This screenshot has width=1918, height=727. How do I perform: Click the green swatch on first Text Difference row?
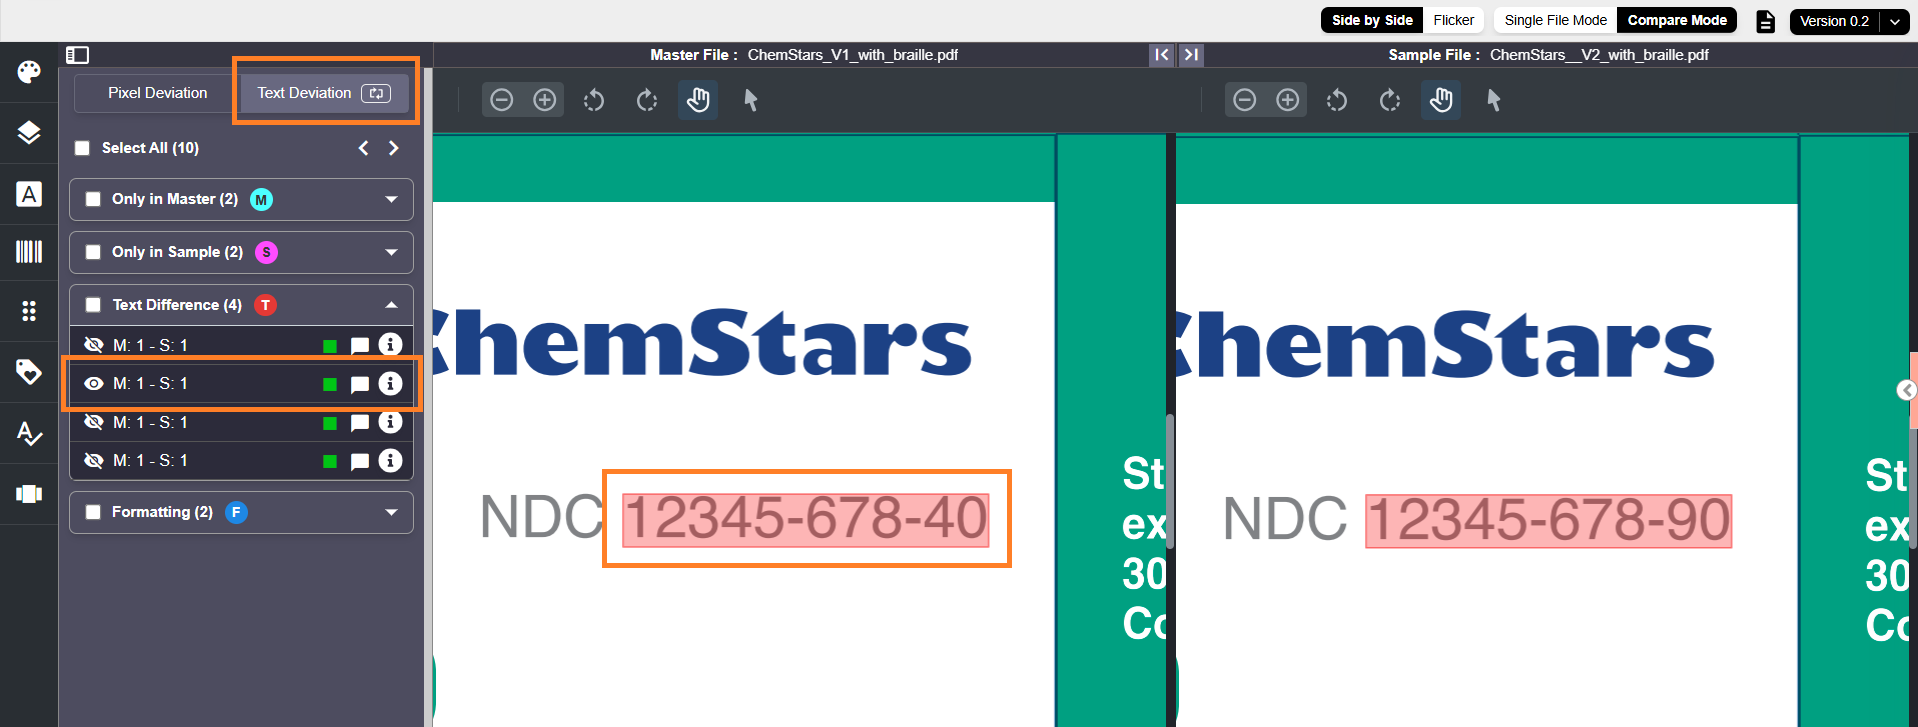coord(330,347)
